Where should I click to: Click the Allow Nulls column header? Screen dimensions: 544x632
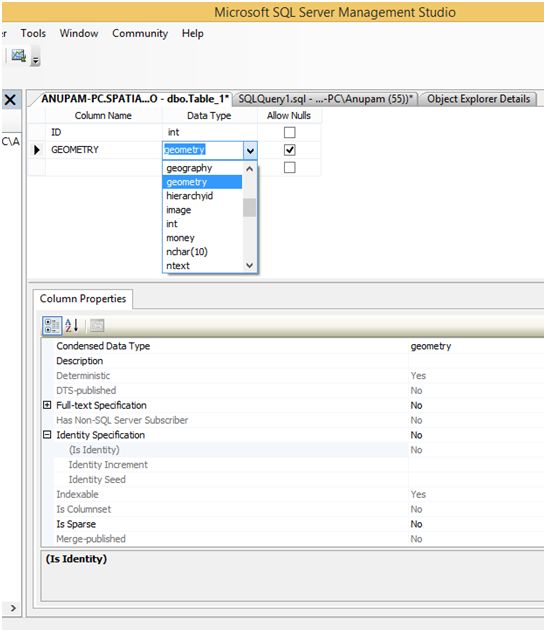click(289, 116)
